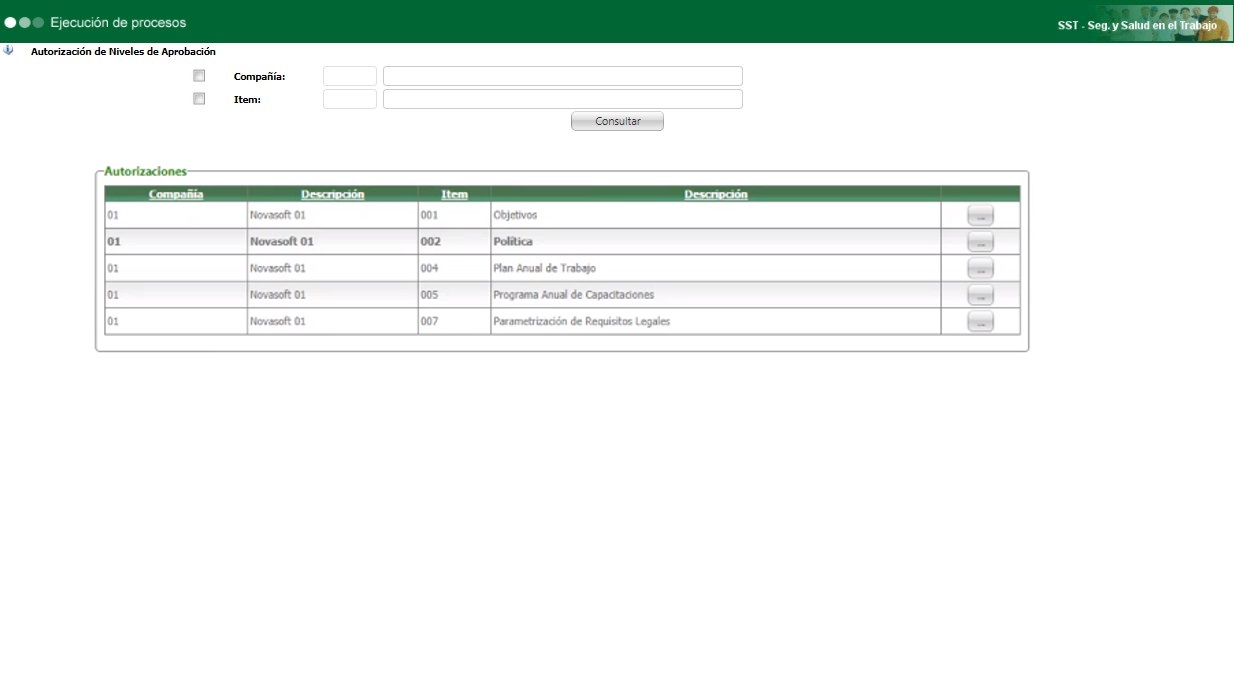
Task: Sort by the item Descripción header on the right
Action: point(716,194)
